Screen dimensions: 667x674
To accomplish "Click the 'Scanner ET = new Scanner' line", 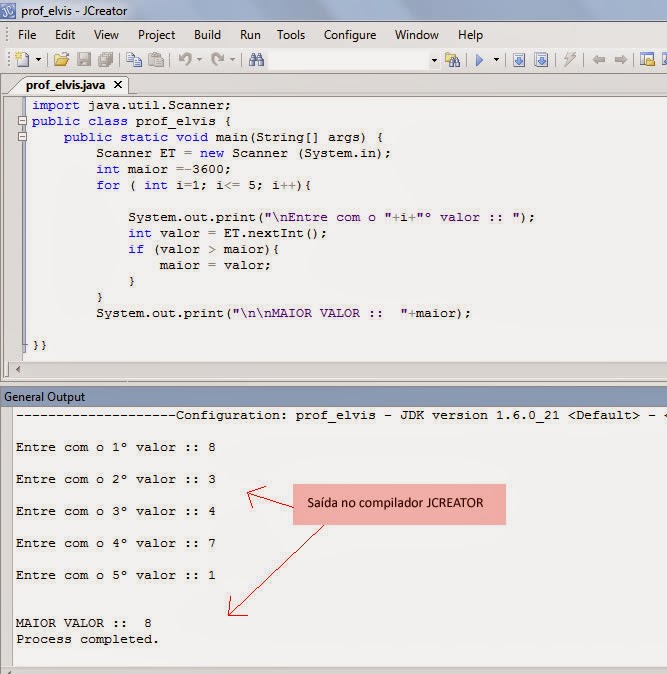I will click(243, 153).
